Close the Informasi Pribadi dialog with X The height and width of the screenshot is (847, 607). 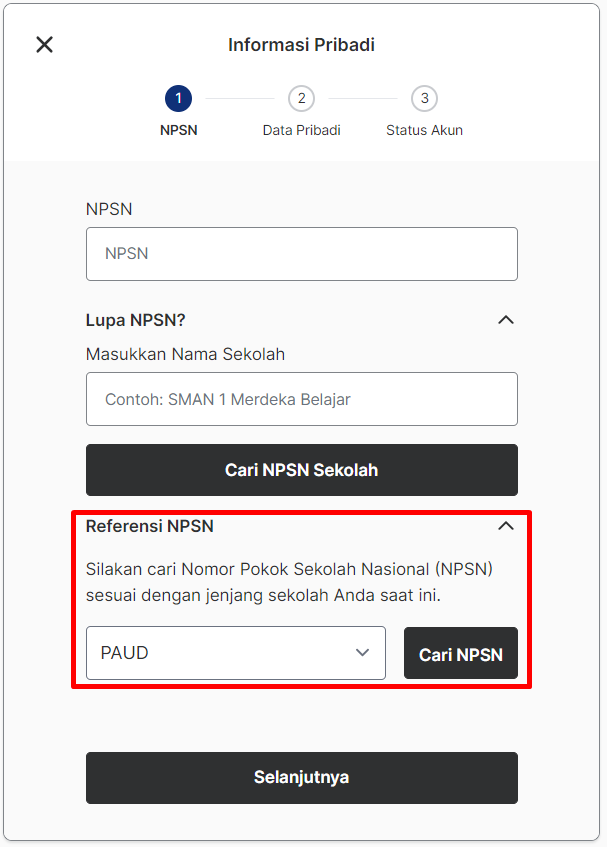pyautogui.click(x=44, y=44)
